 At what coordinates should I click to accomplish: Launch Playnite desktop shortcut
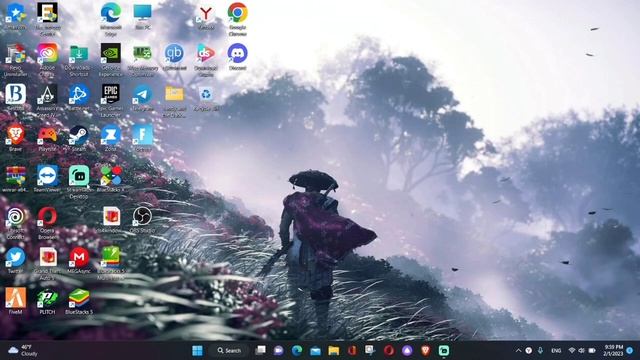(47, 135)
